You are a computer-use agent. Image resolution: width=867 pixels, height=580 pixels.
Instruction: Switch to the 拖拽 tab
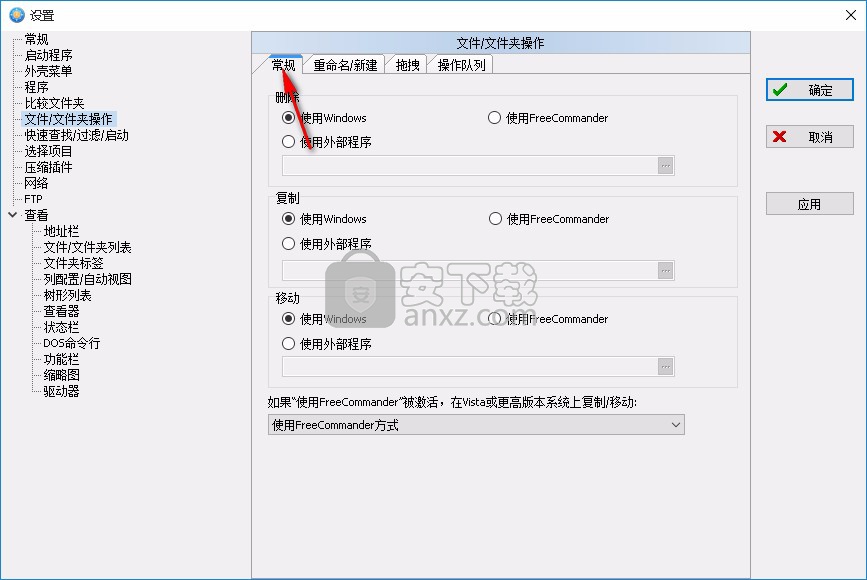[x=408, y=65]
